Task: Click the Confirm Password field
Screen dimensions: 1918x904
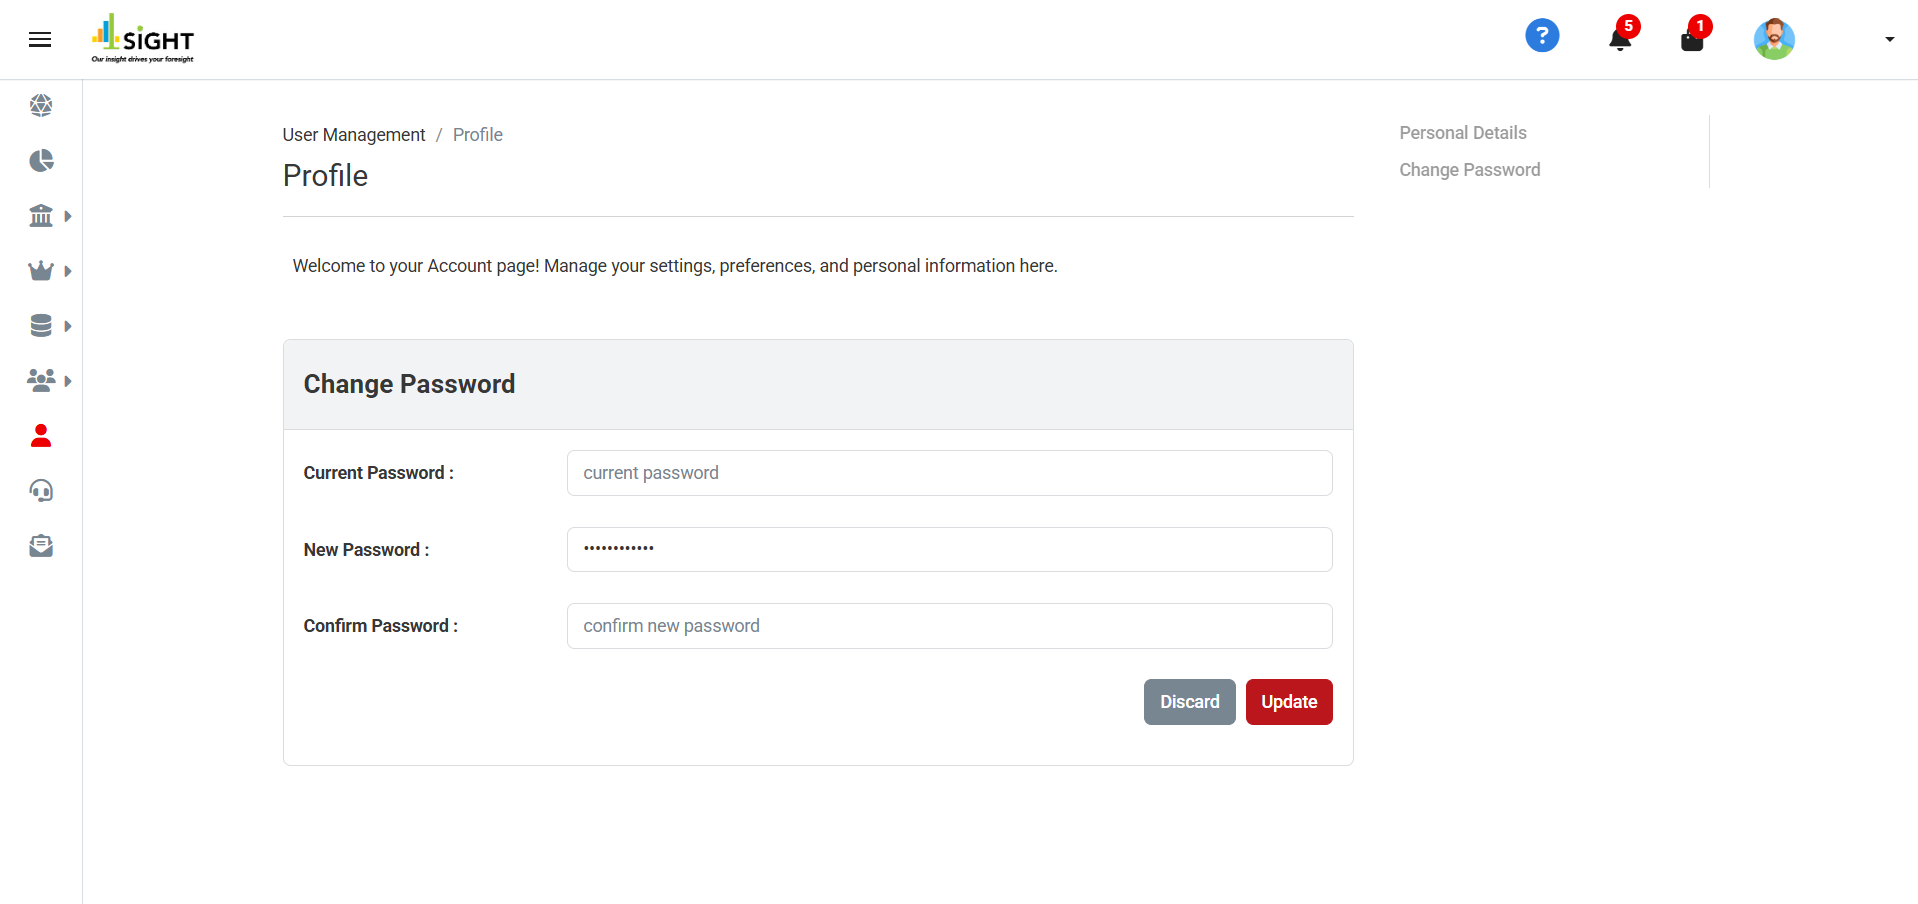Action: click(x=949, y=626)
